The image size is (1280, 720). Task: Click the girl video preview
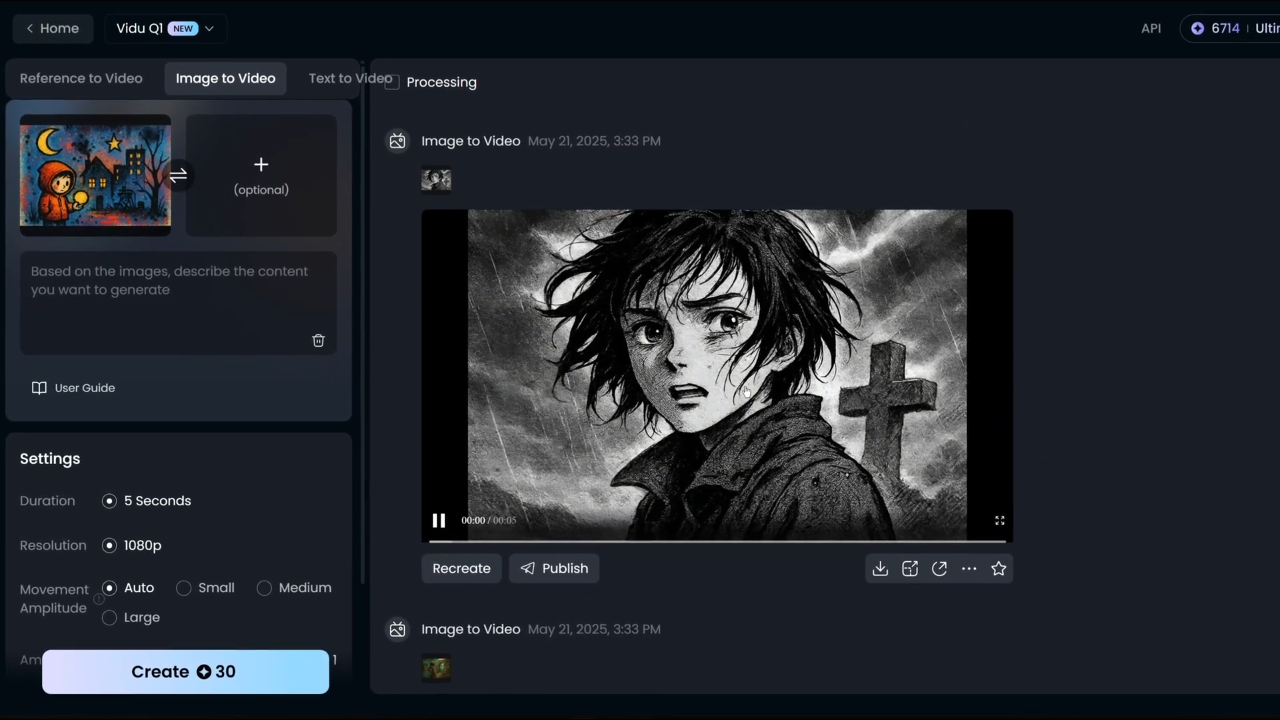717,375
